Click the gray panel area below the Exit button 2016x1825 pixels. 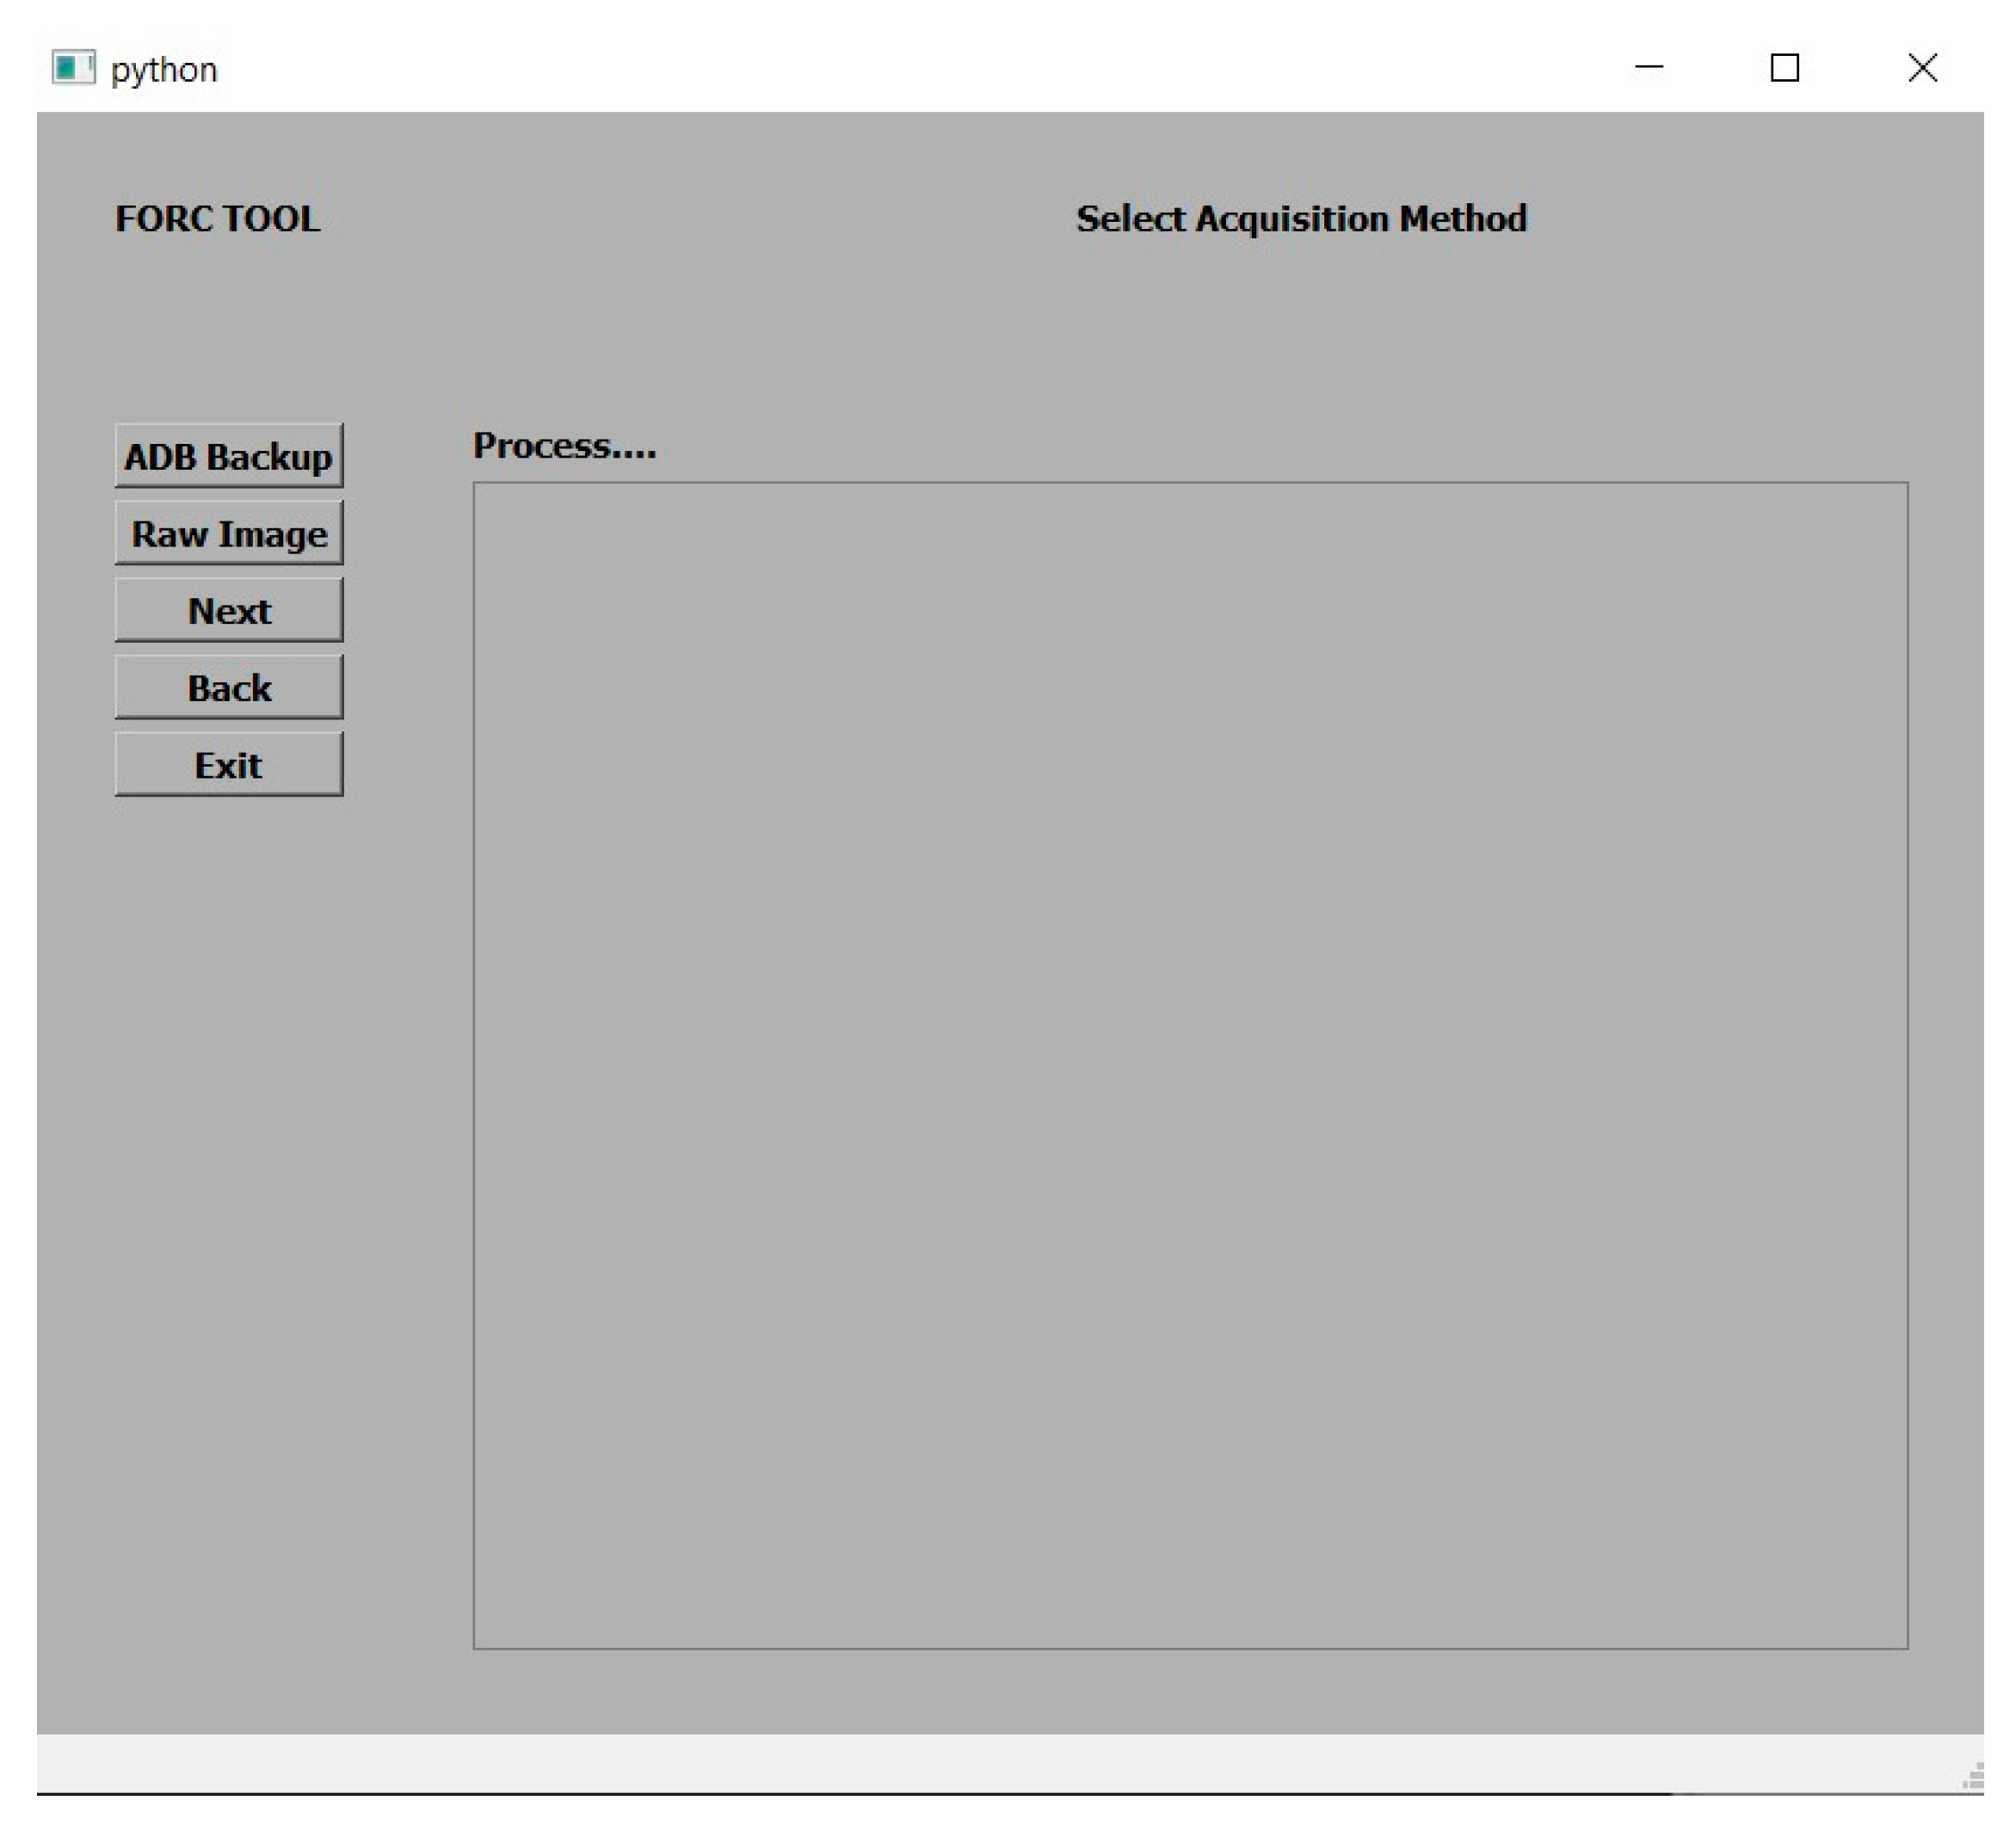(228, 1200)
